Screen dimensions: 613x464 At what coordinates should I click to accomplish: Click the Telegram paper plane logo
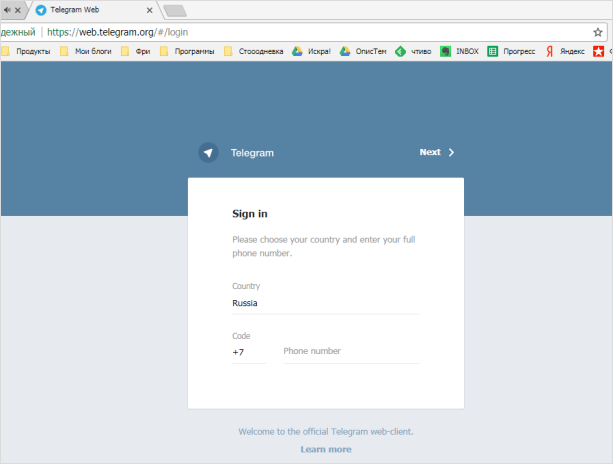point(208,153)
